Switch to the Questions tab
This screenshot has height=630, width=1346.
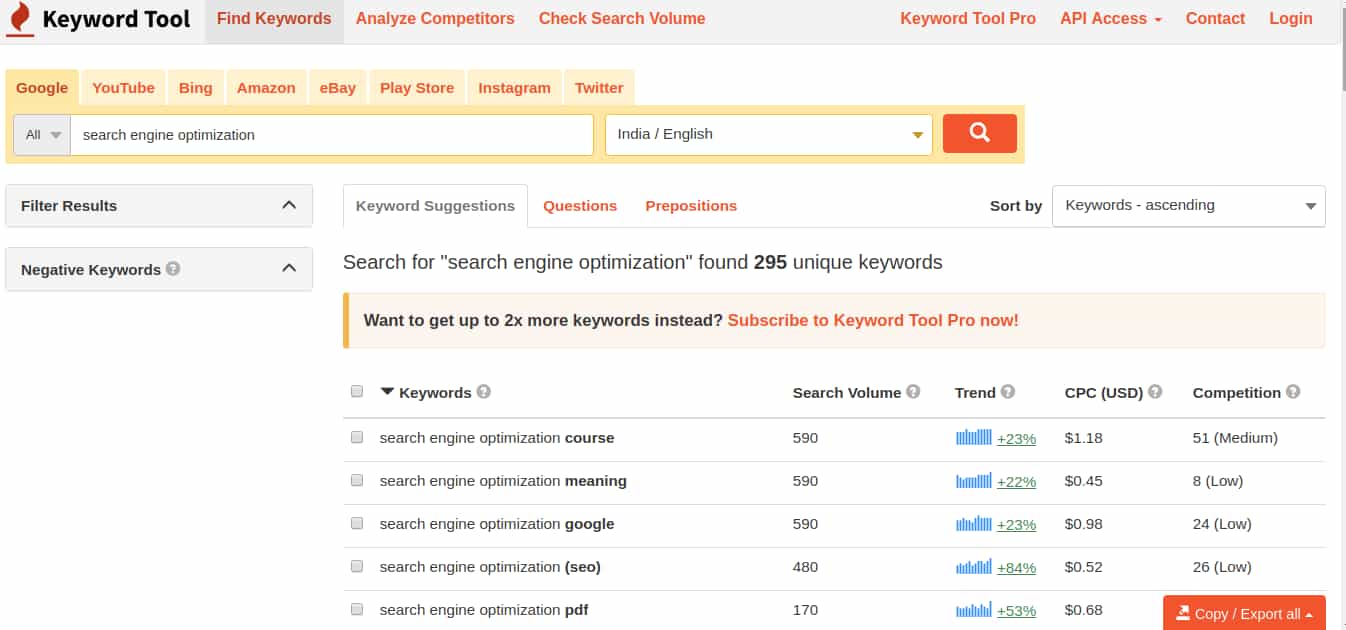580,205
